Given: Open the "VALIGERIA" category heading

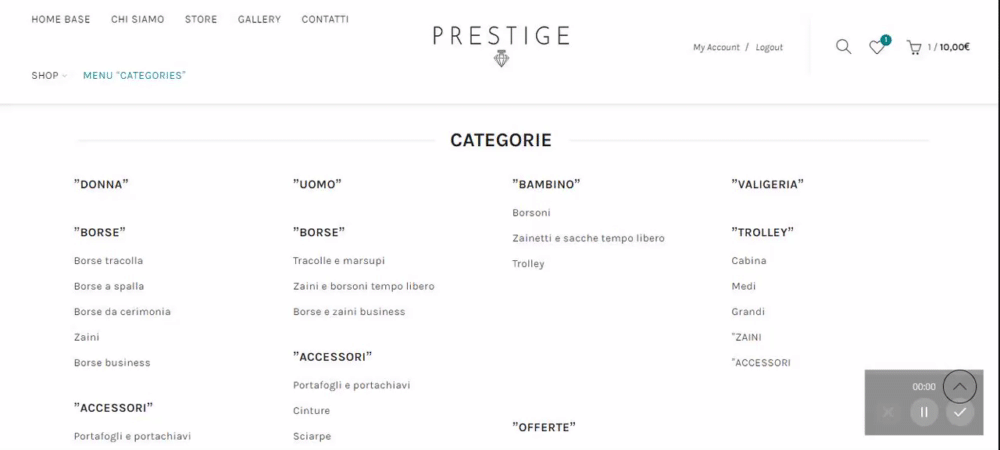Looking at the screenshot, I should 767,184.
